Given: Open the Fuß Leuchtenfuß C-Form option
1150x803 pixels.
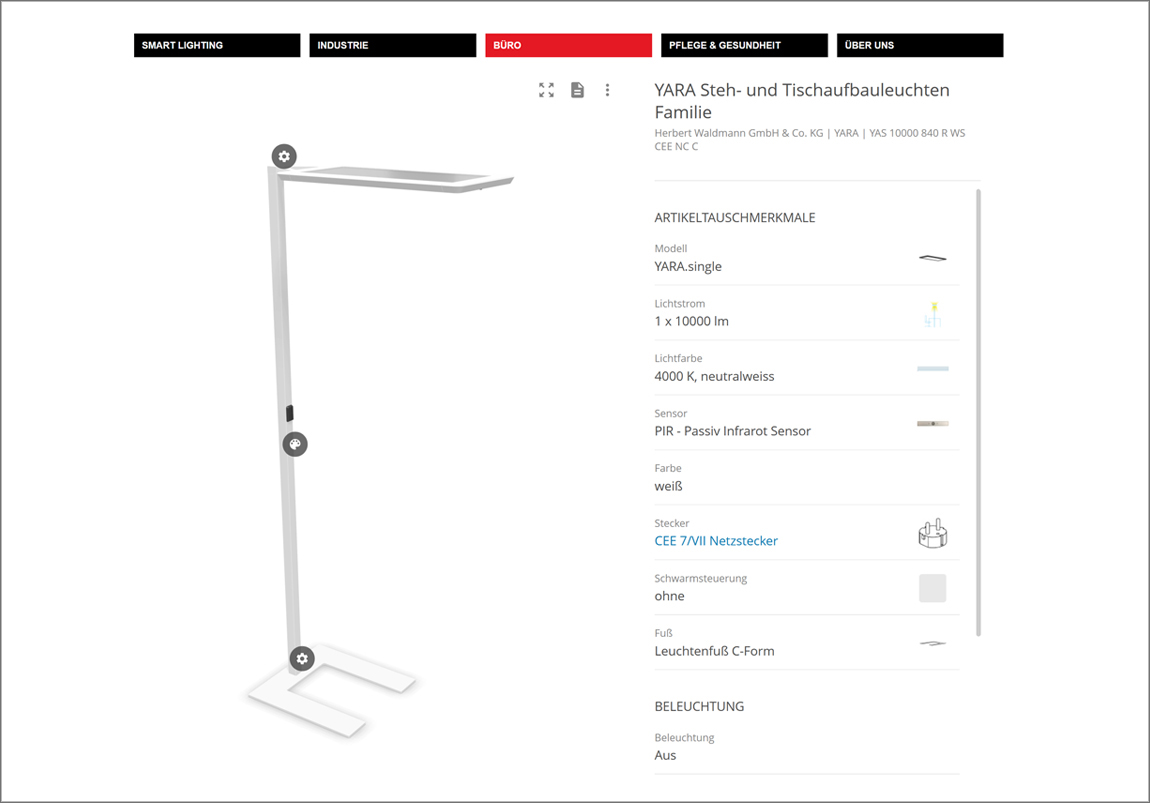Looking at the screenshot, I should (x=806, y=643).
